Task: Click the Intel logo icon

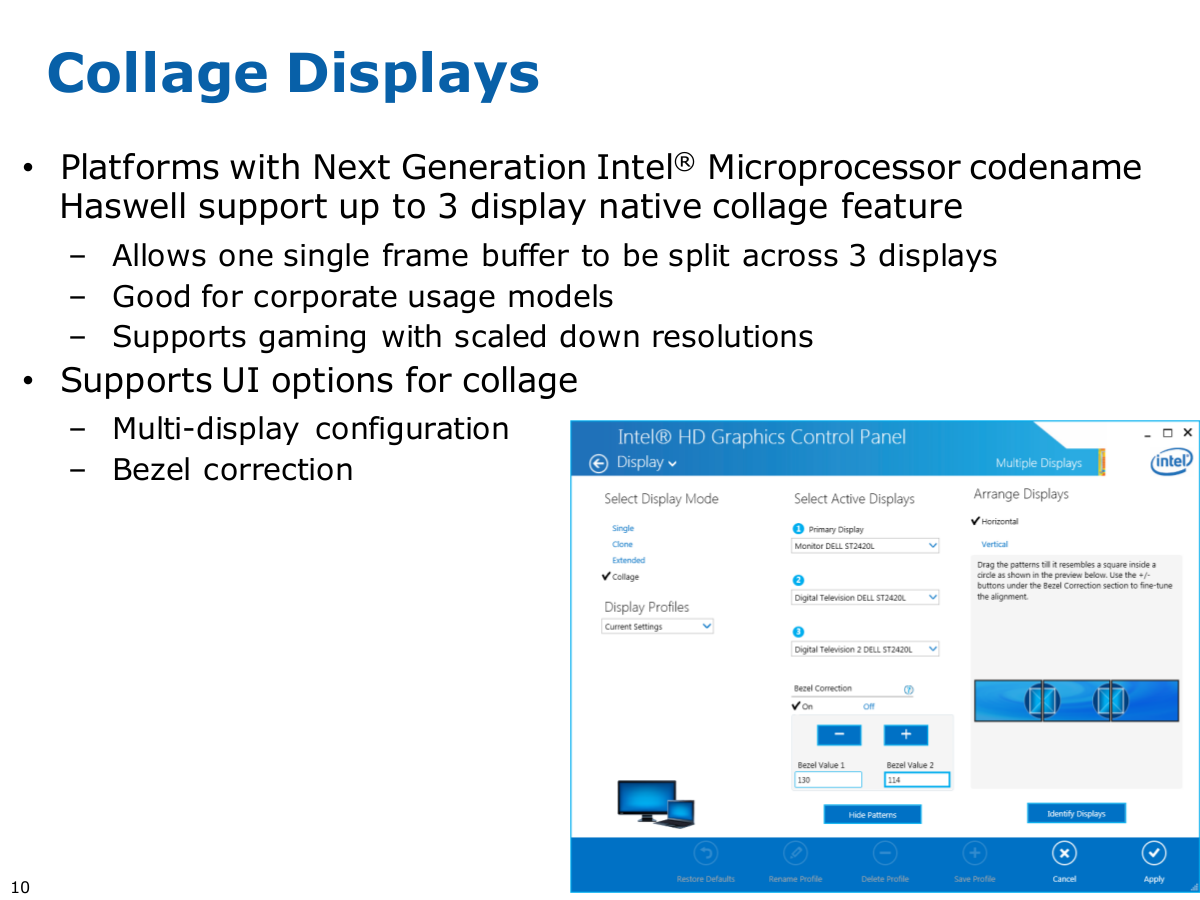Action: pyautogui.click(x=1170, y=461)
